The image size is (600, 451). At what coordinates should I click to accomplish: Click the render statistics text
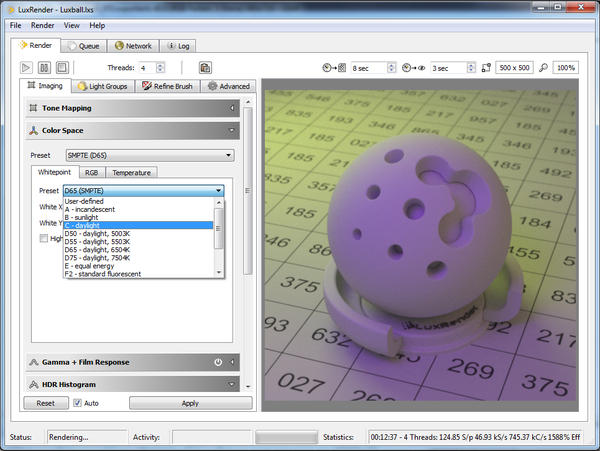(475, 437)
